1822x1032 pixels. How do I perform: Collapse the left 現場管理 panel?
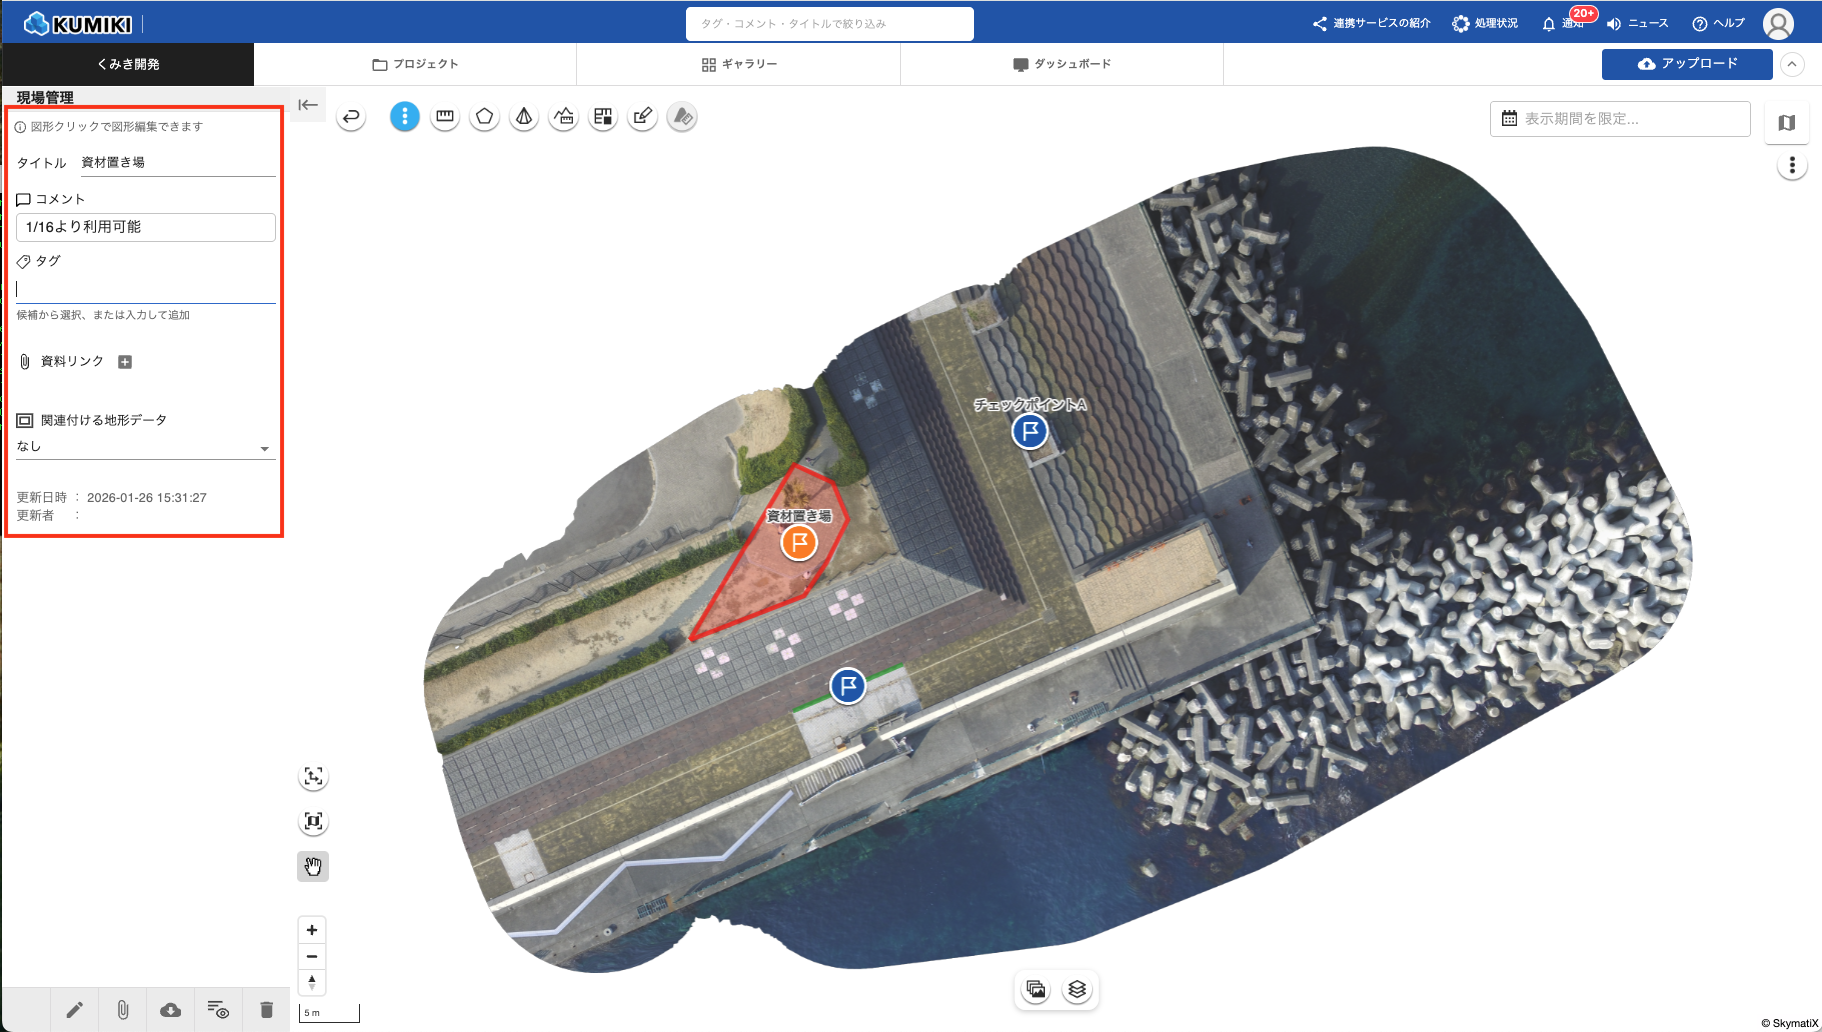pos(308,105)
